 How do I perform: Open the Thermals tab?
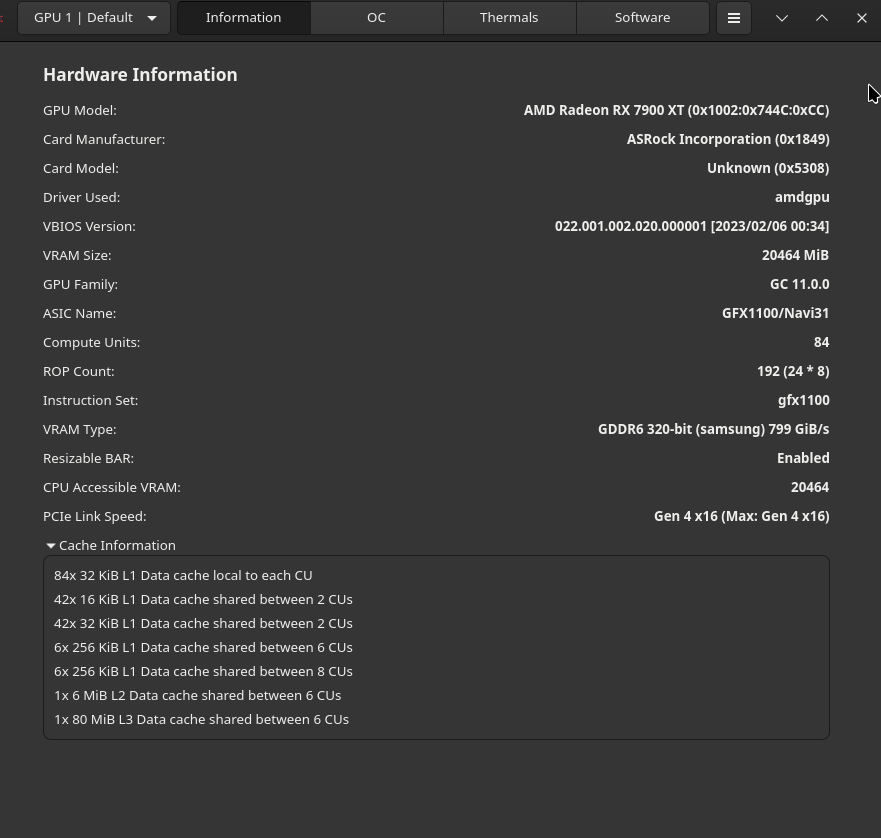(x=509, y=18)
